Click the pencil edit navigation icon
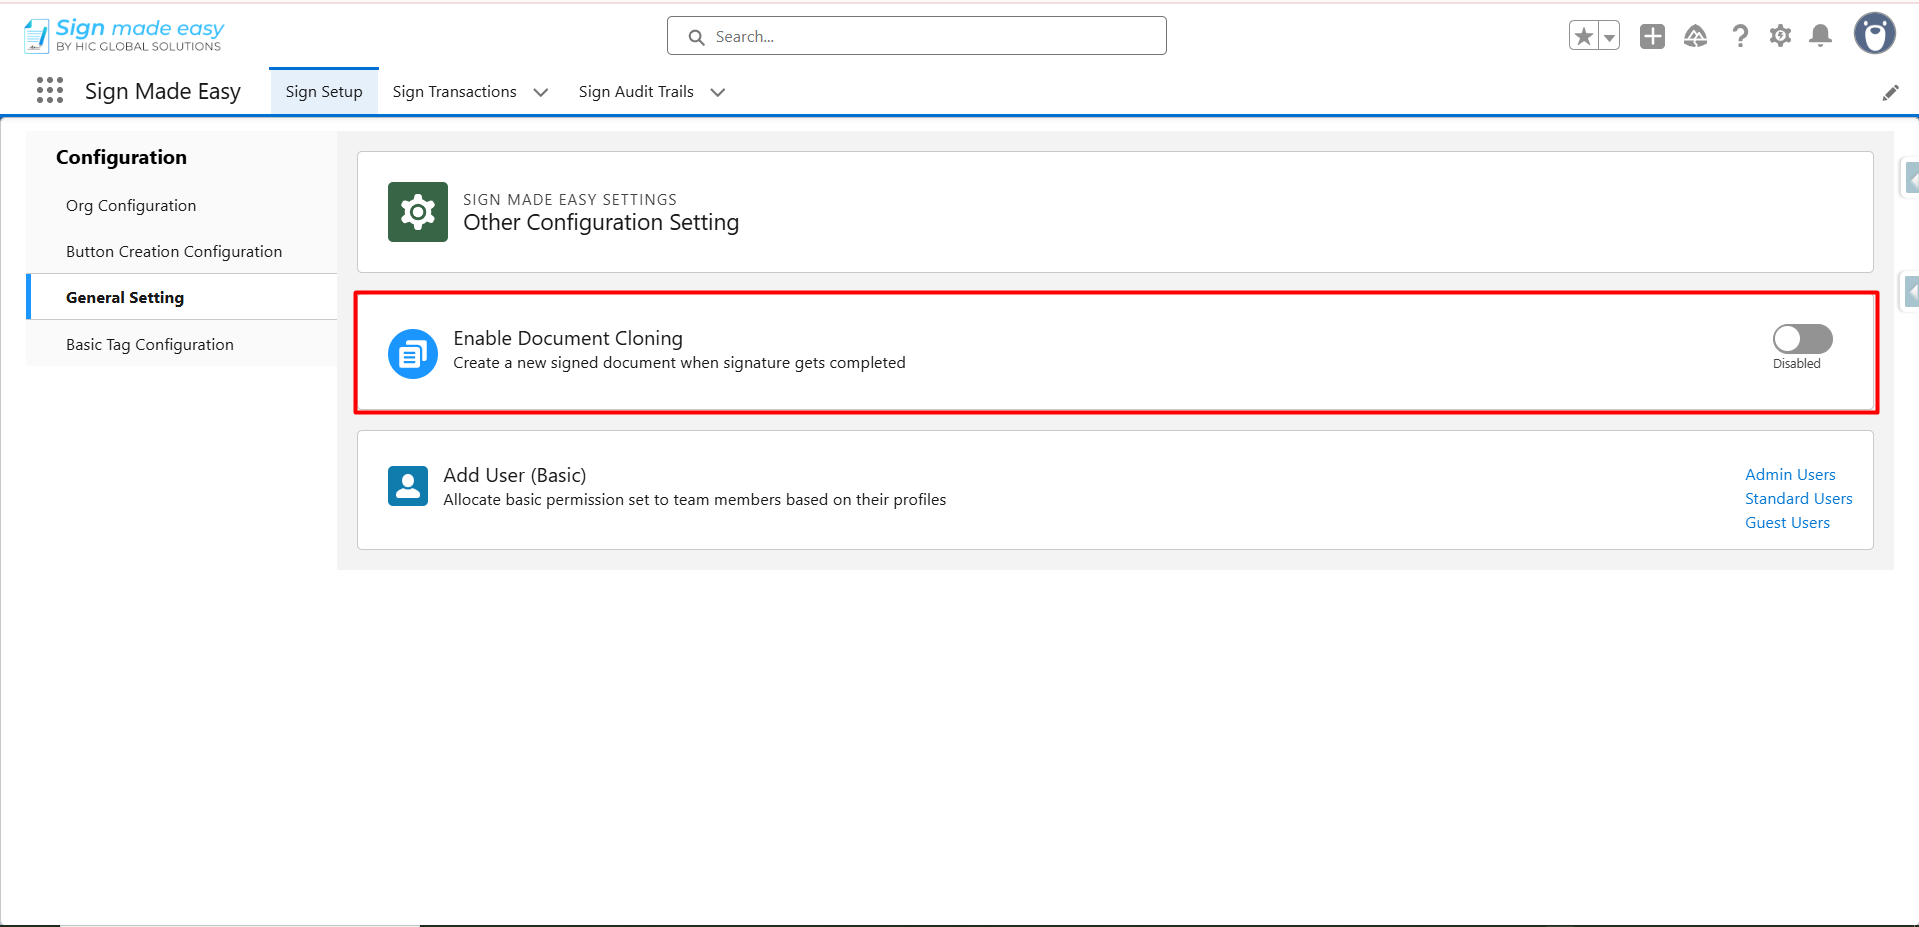Image resolution: width=1919 pixels, height=927 pixels. [1890, 93]
